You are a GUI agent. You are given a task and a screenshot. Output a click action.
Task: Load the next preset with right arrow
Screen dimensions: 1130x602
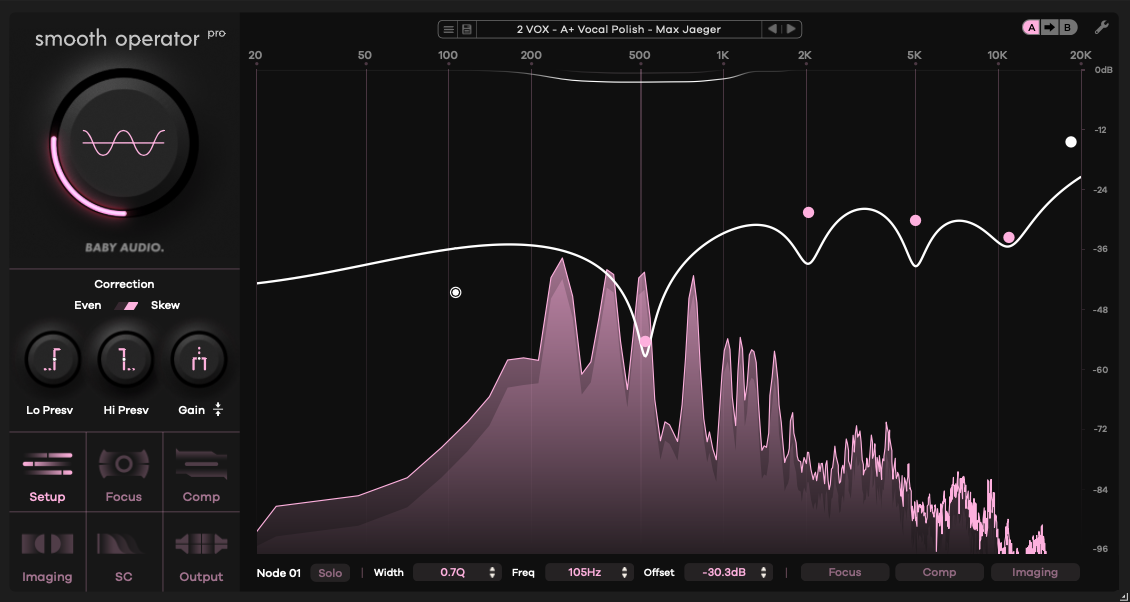tap(791, 30)
